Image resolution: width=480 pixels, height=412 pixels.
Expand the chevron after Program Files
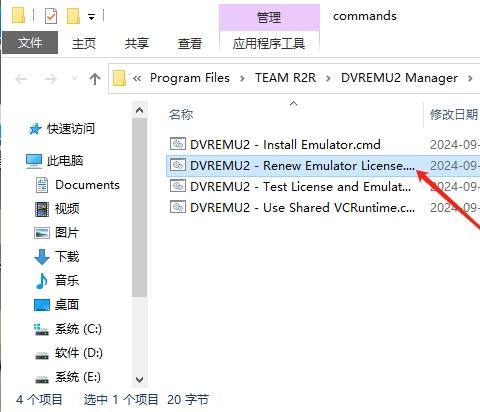[x=242, y=79]
